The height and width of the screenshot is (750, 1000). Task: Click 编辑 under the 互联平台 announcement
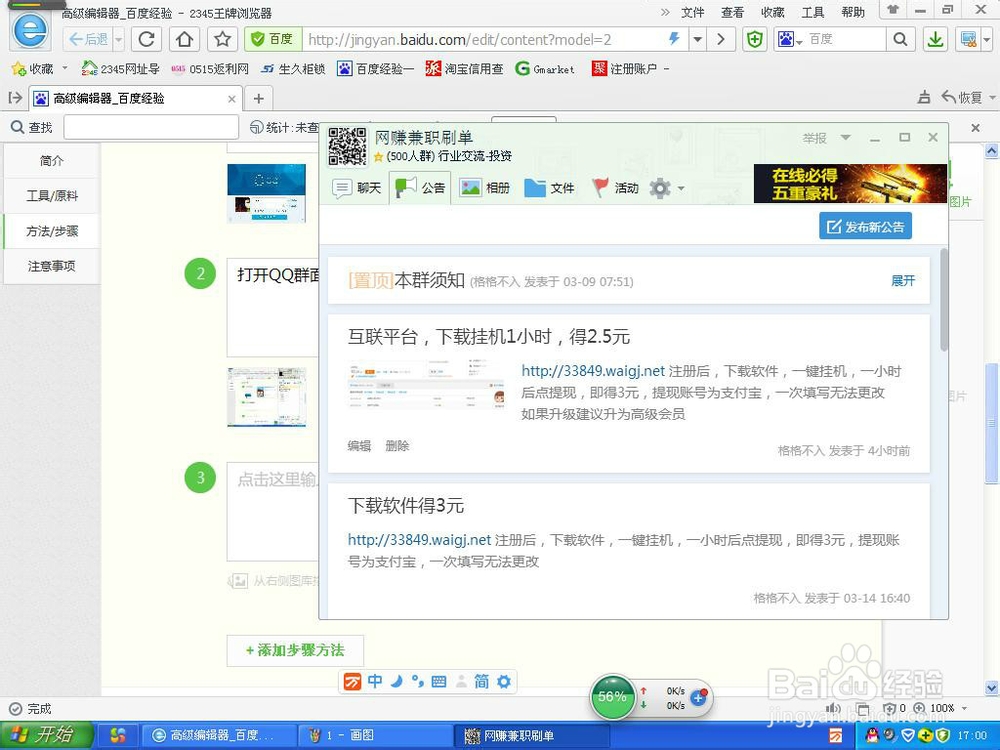click(x=359, y=446)
